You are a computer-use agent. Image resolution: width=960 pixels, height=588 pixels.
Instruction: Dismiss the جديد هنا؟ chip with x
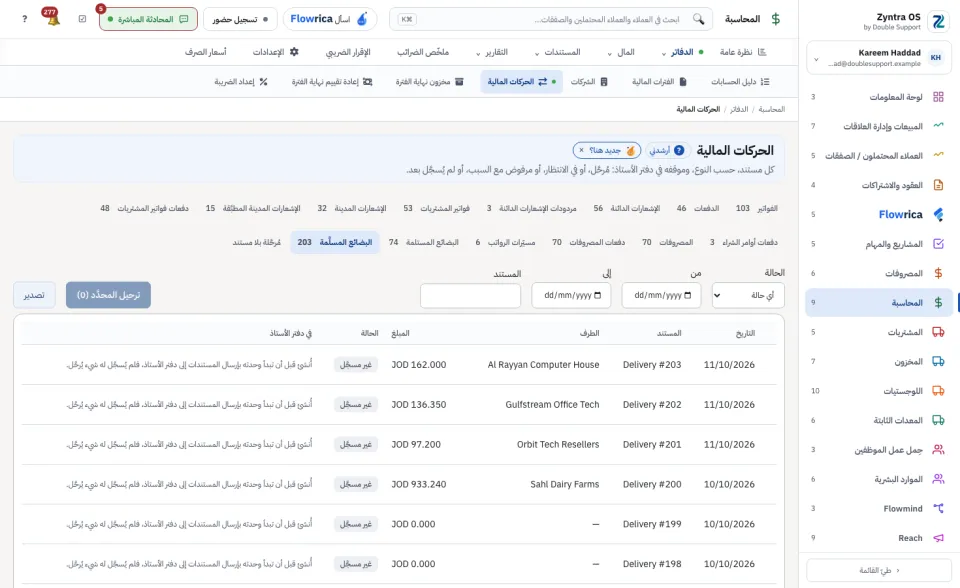tap(581, 150)
